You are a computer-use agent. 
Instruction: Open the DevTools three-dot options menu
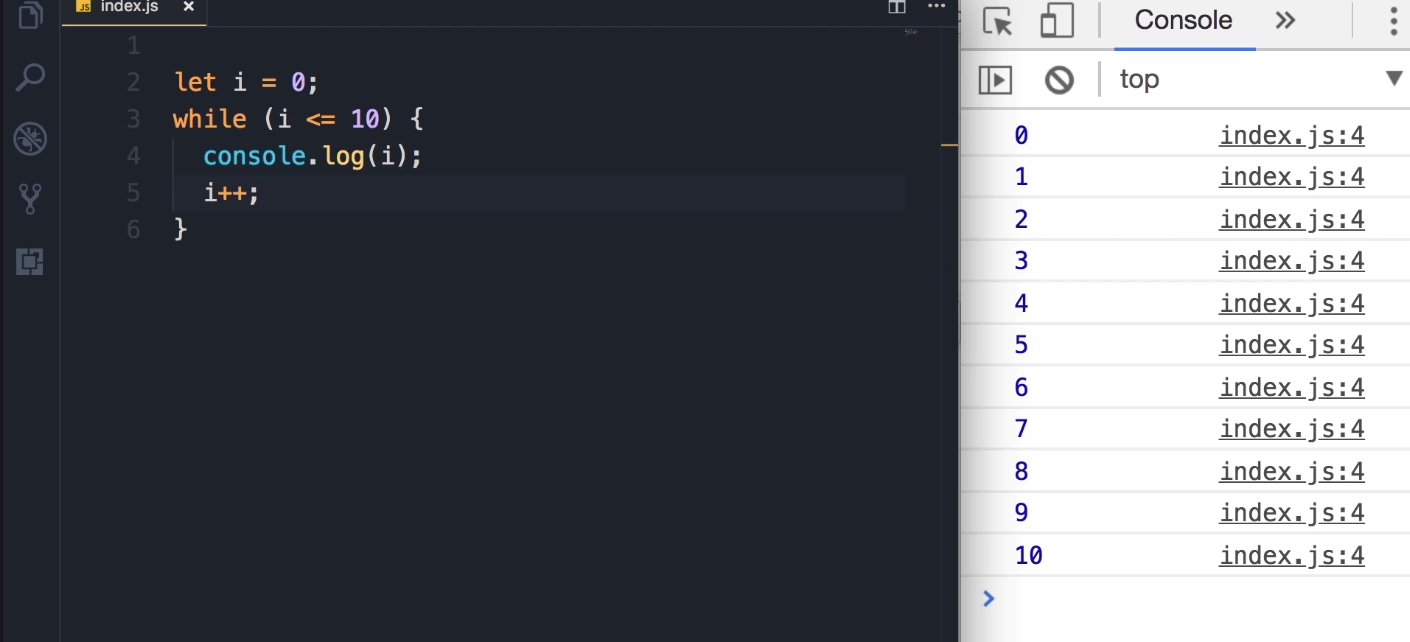[1393, 21]
